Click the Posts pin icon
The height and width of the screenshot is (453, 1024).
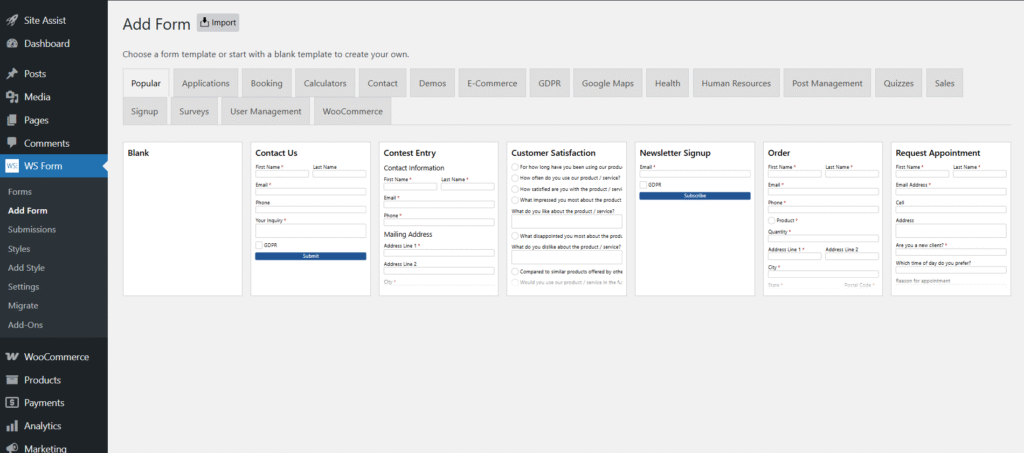coord(12,74)
